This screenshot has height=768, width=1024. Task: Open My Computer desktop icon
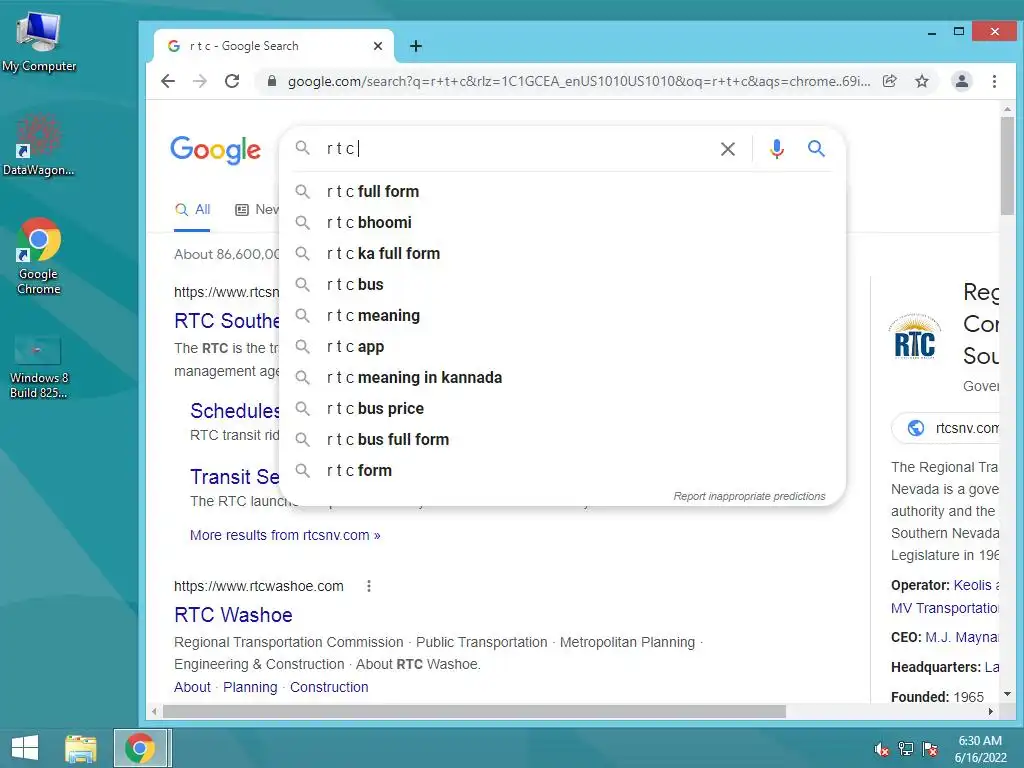(39, 40)
